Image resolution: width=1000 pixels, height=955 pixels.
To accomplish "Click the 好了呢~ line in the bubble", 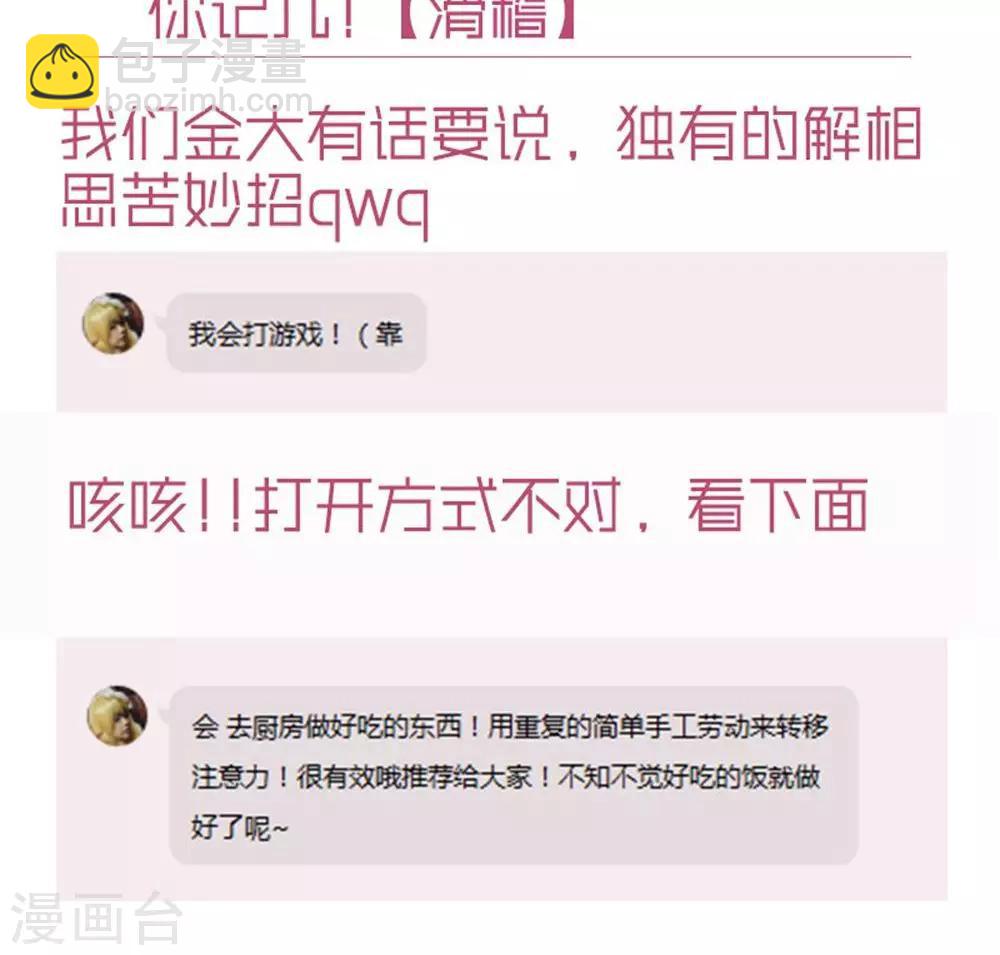I will point(240,828).
